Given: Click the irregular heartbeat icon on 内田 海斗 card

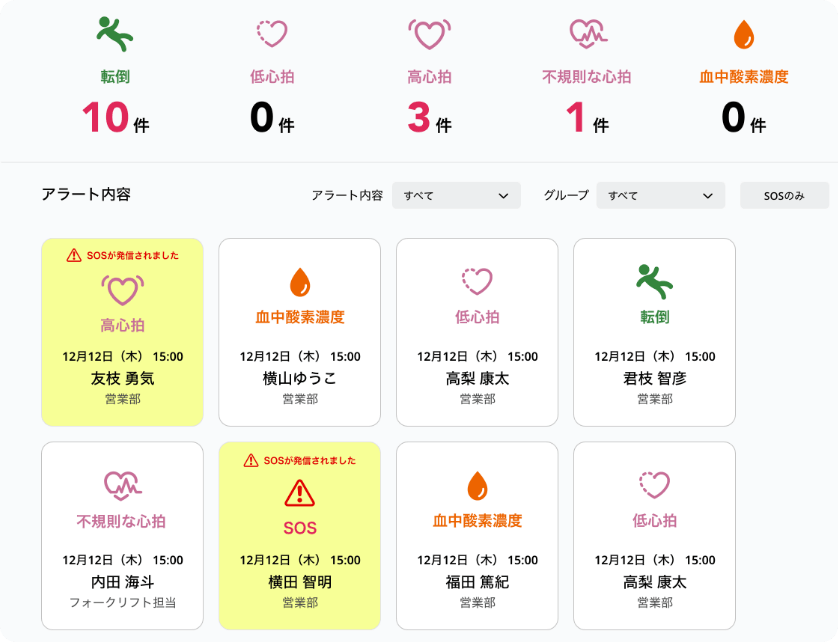Looking at the screenshot, I should coord(122,486).
